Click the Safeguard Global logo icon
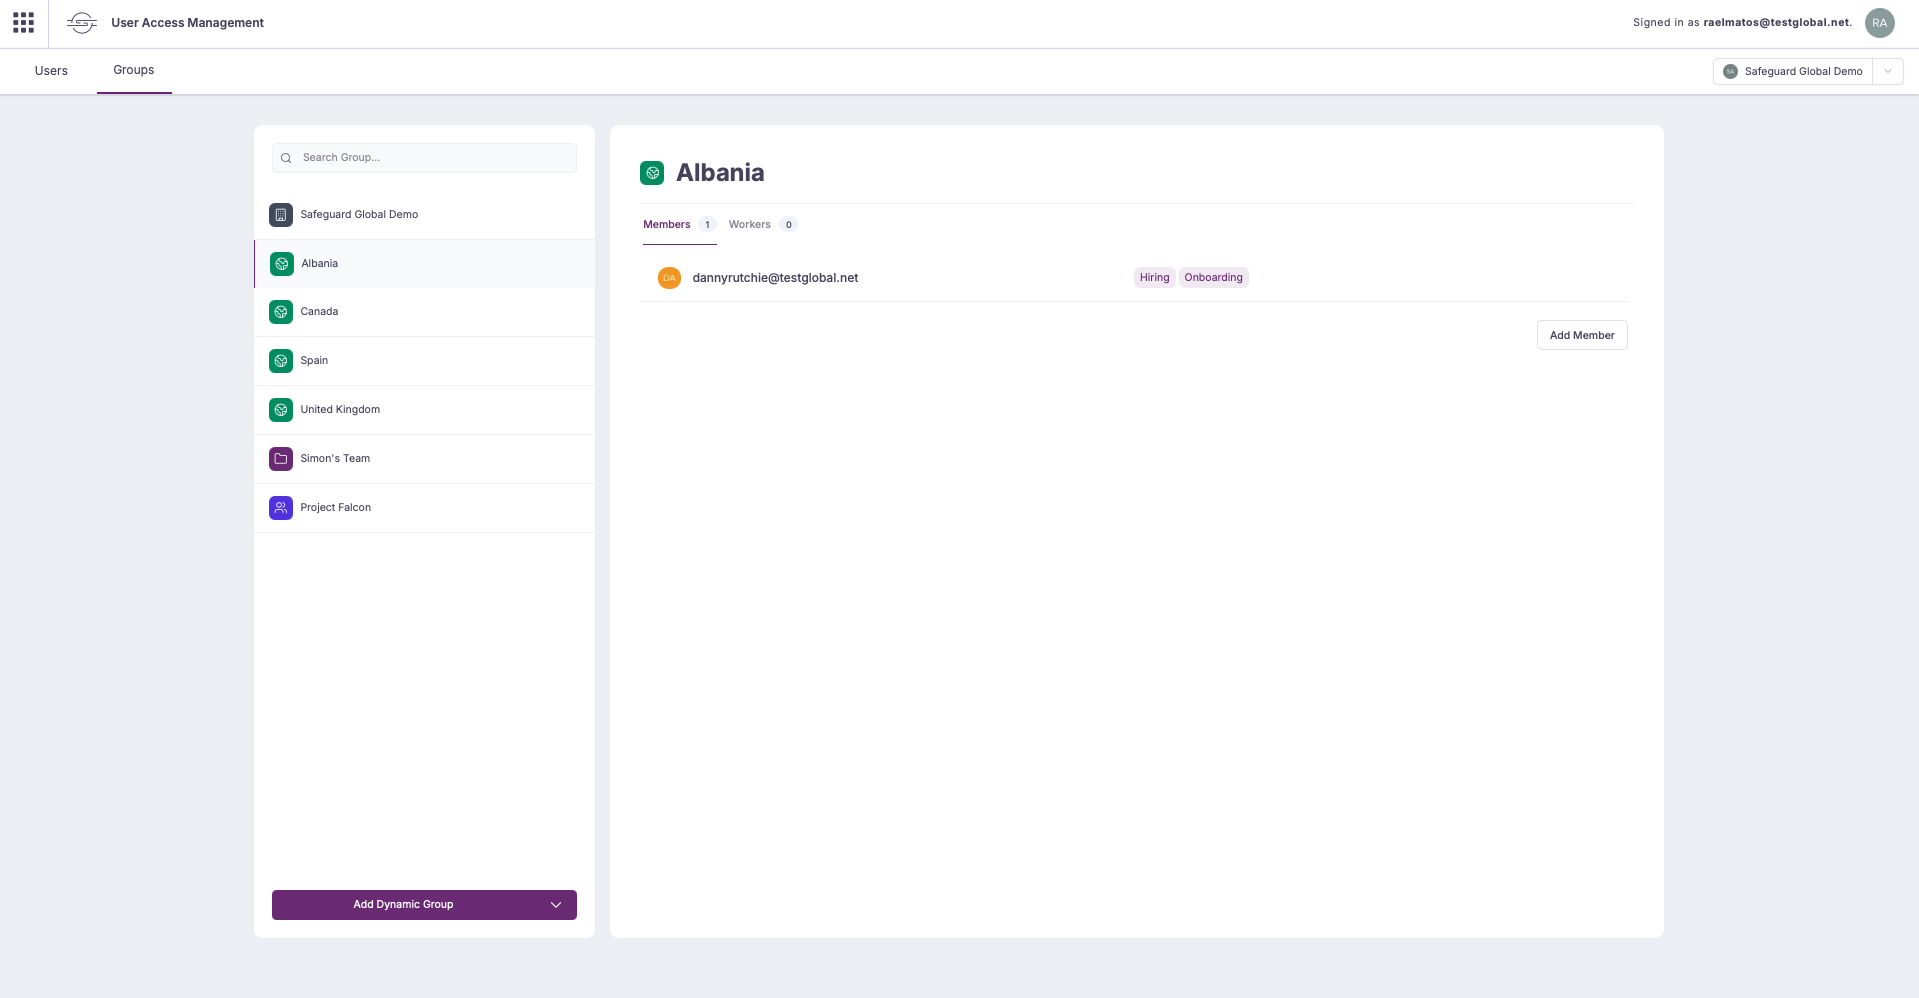This screenshot has height=998, width=1919. (x=82, y=23)
